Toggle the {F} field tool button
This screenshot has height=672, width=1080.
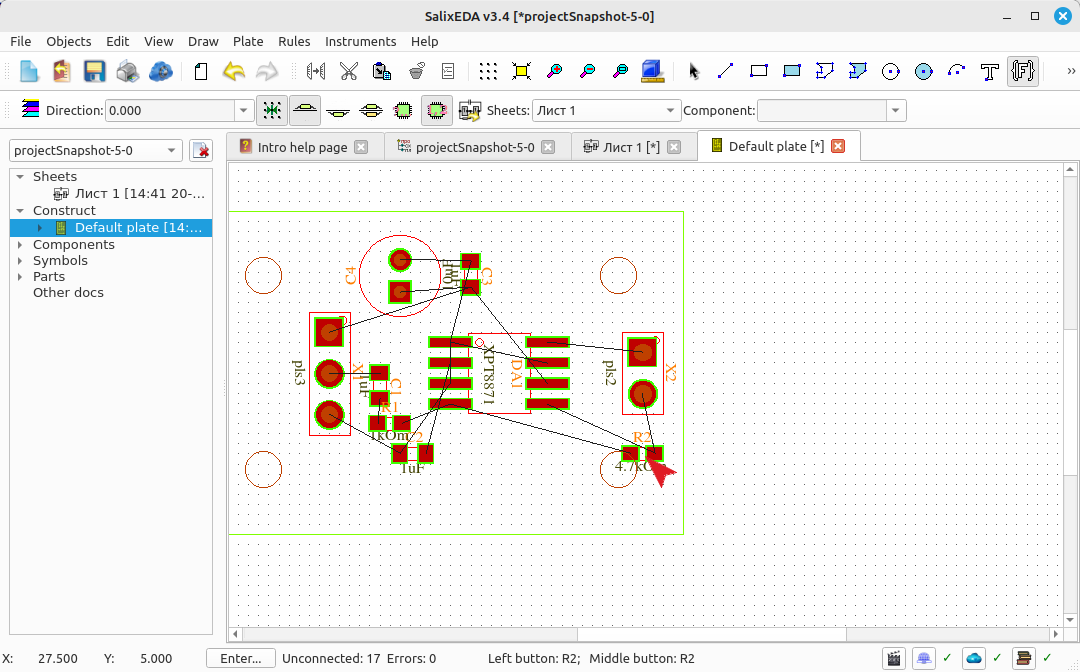pyautogui.click(x=1023, y=71)
